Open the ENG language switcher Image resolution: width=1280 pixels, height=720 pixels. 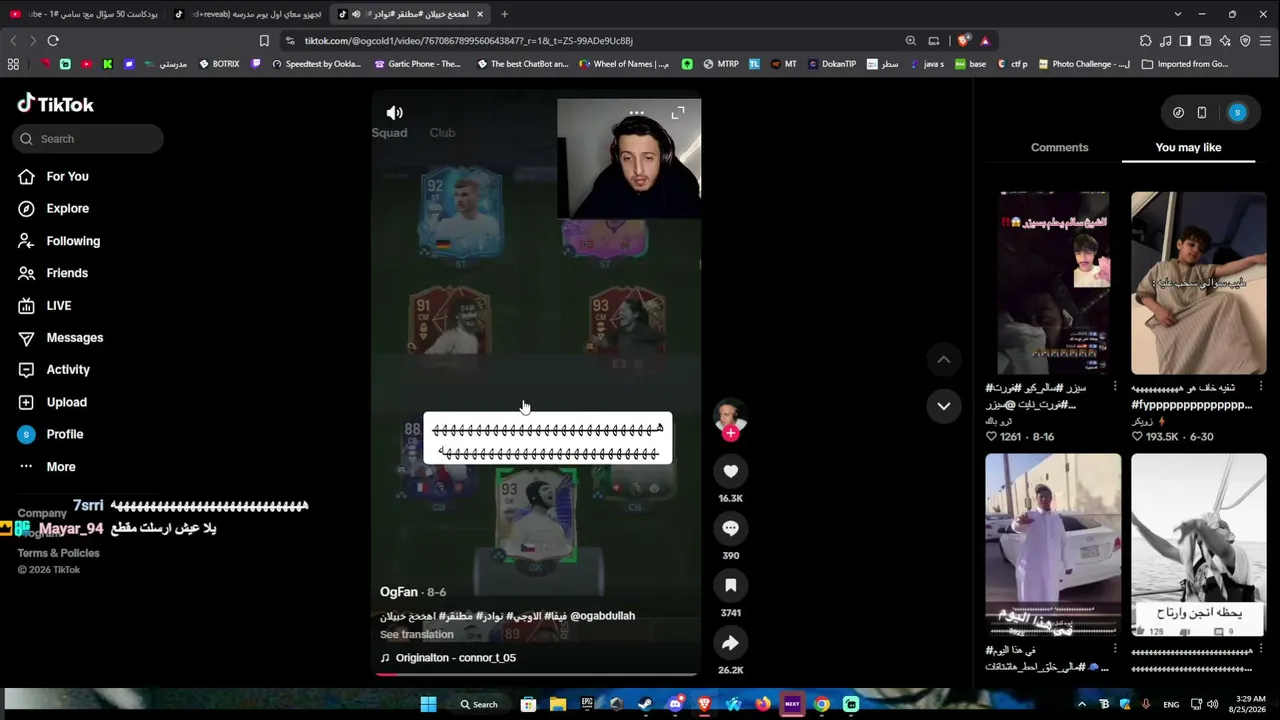[x=1171, y=704]
